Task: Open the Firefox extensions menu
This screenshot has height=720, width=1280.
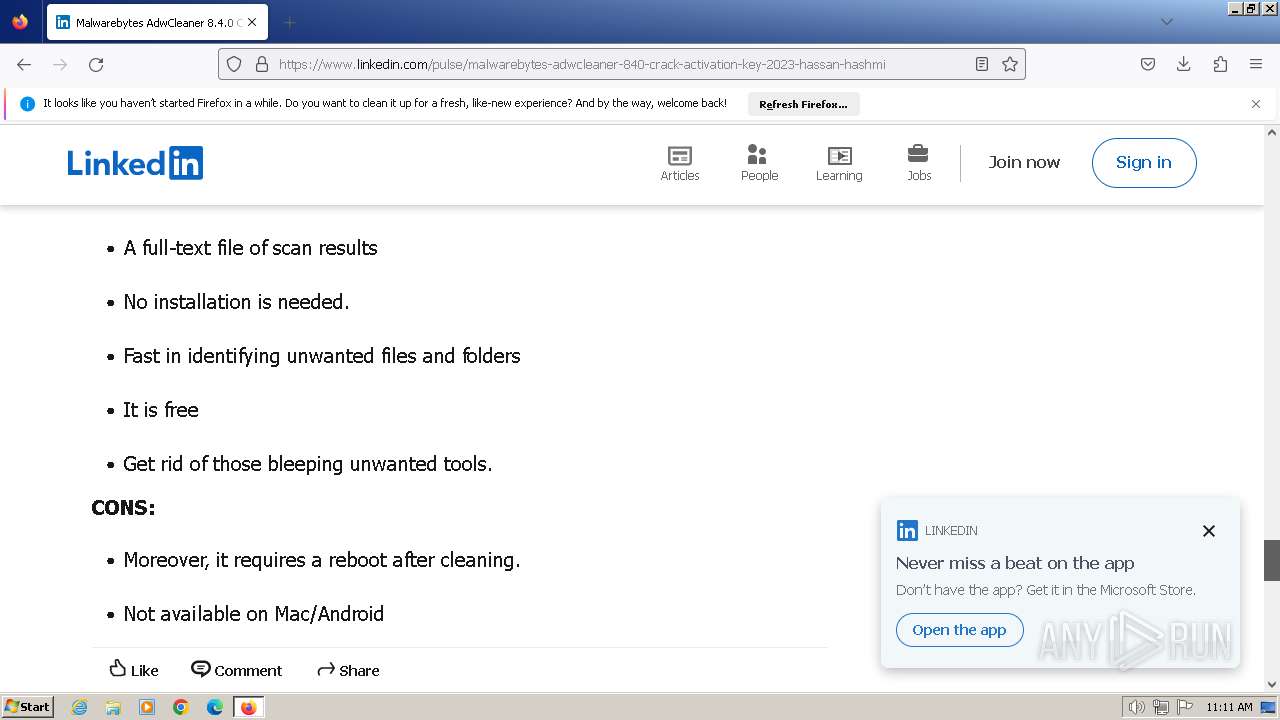Action: tap(1220, 64)
